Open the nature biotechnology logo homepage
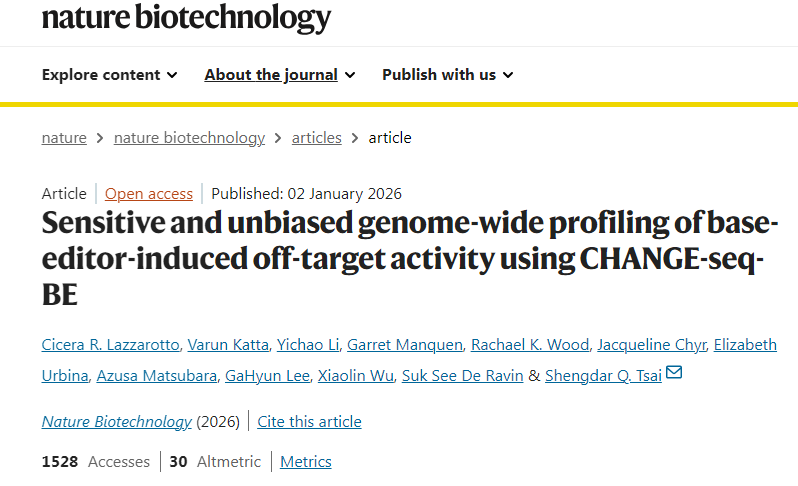 point(186,17)
